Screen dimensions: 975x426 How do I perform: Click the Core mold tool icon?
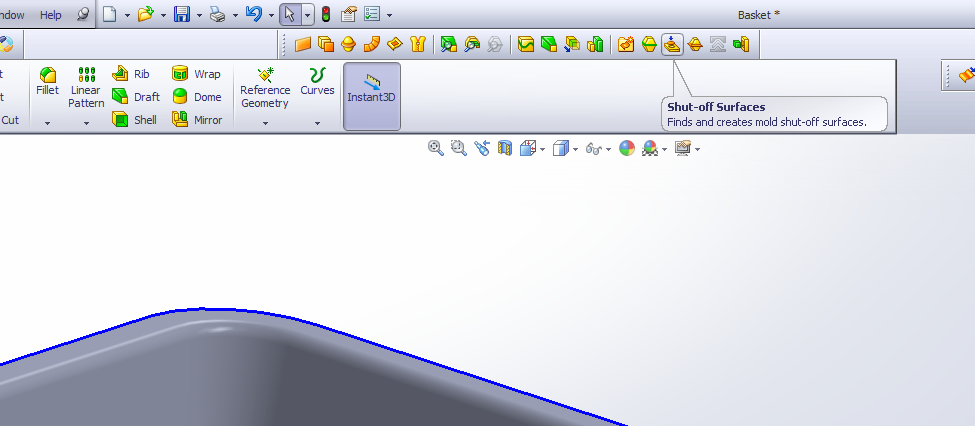pyautogui.click(x=741, y=44)
